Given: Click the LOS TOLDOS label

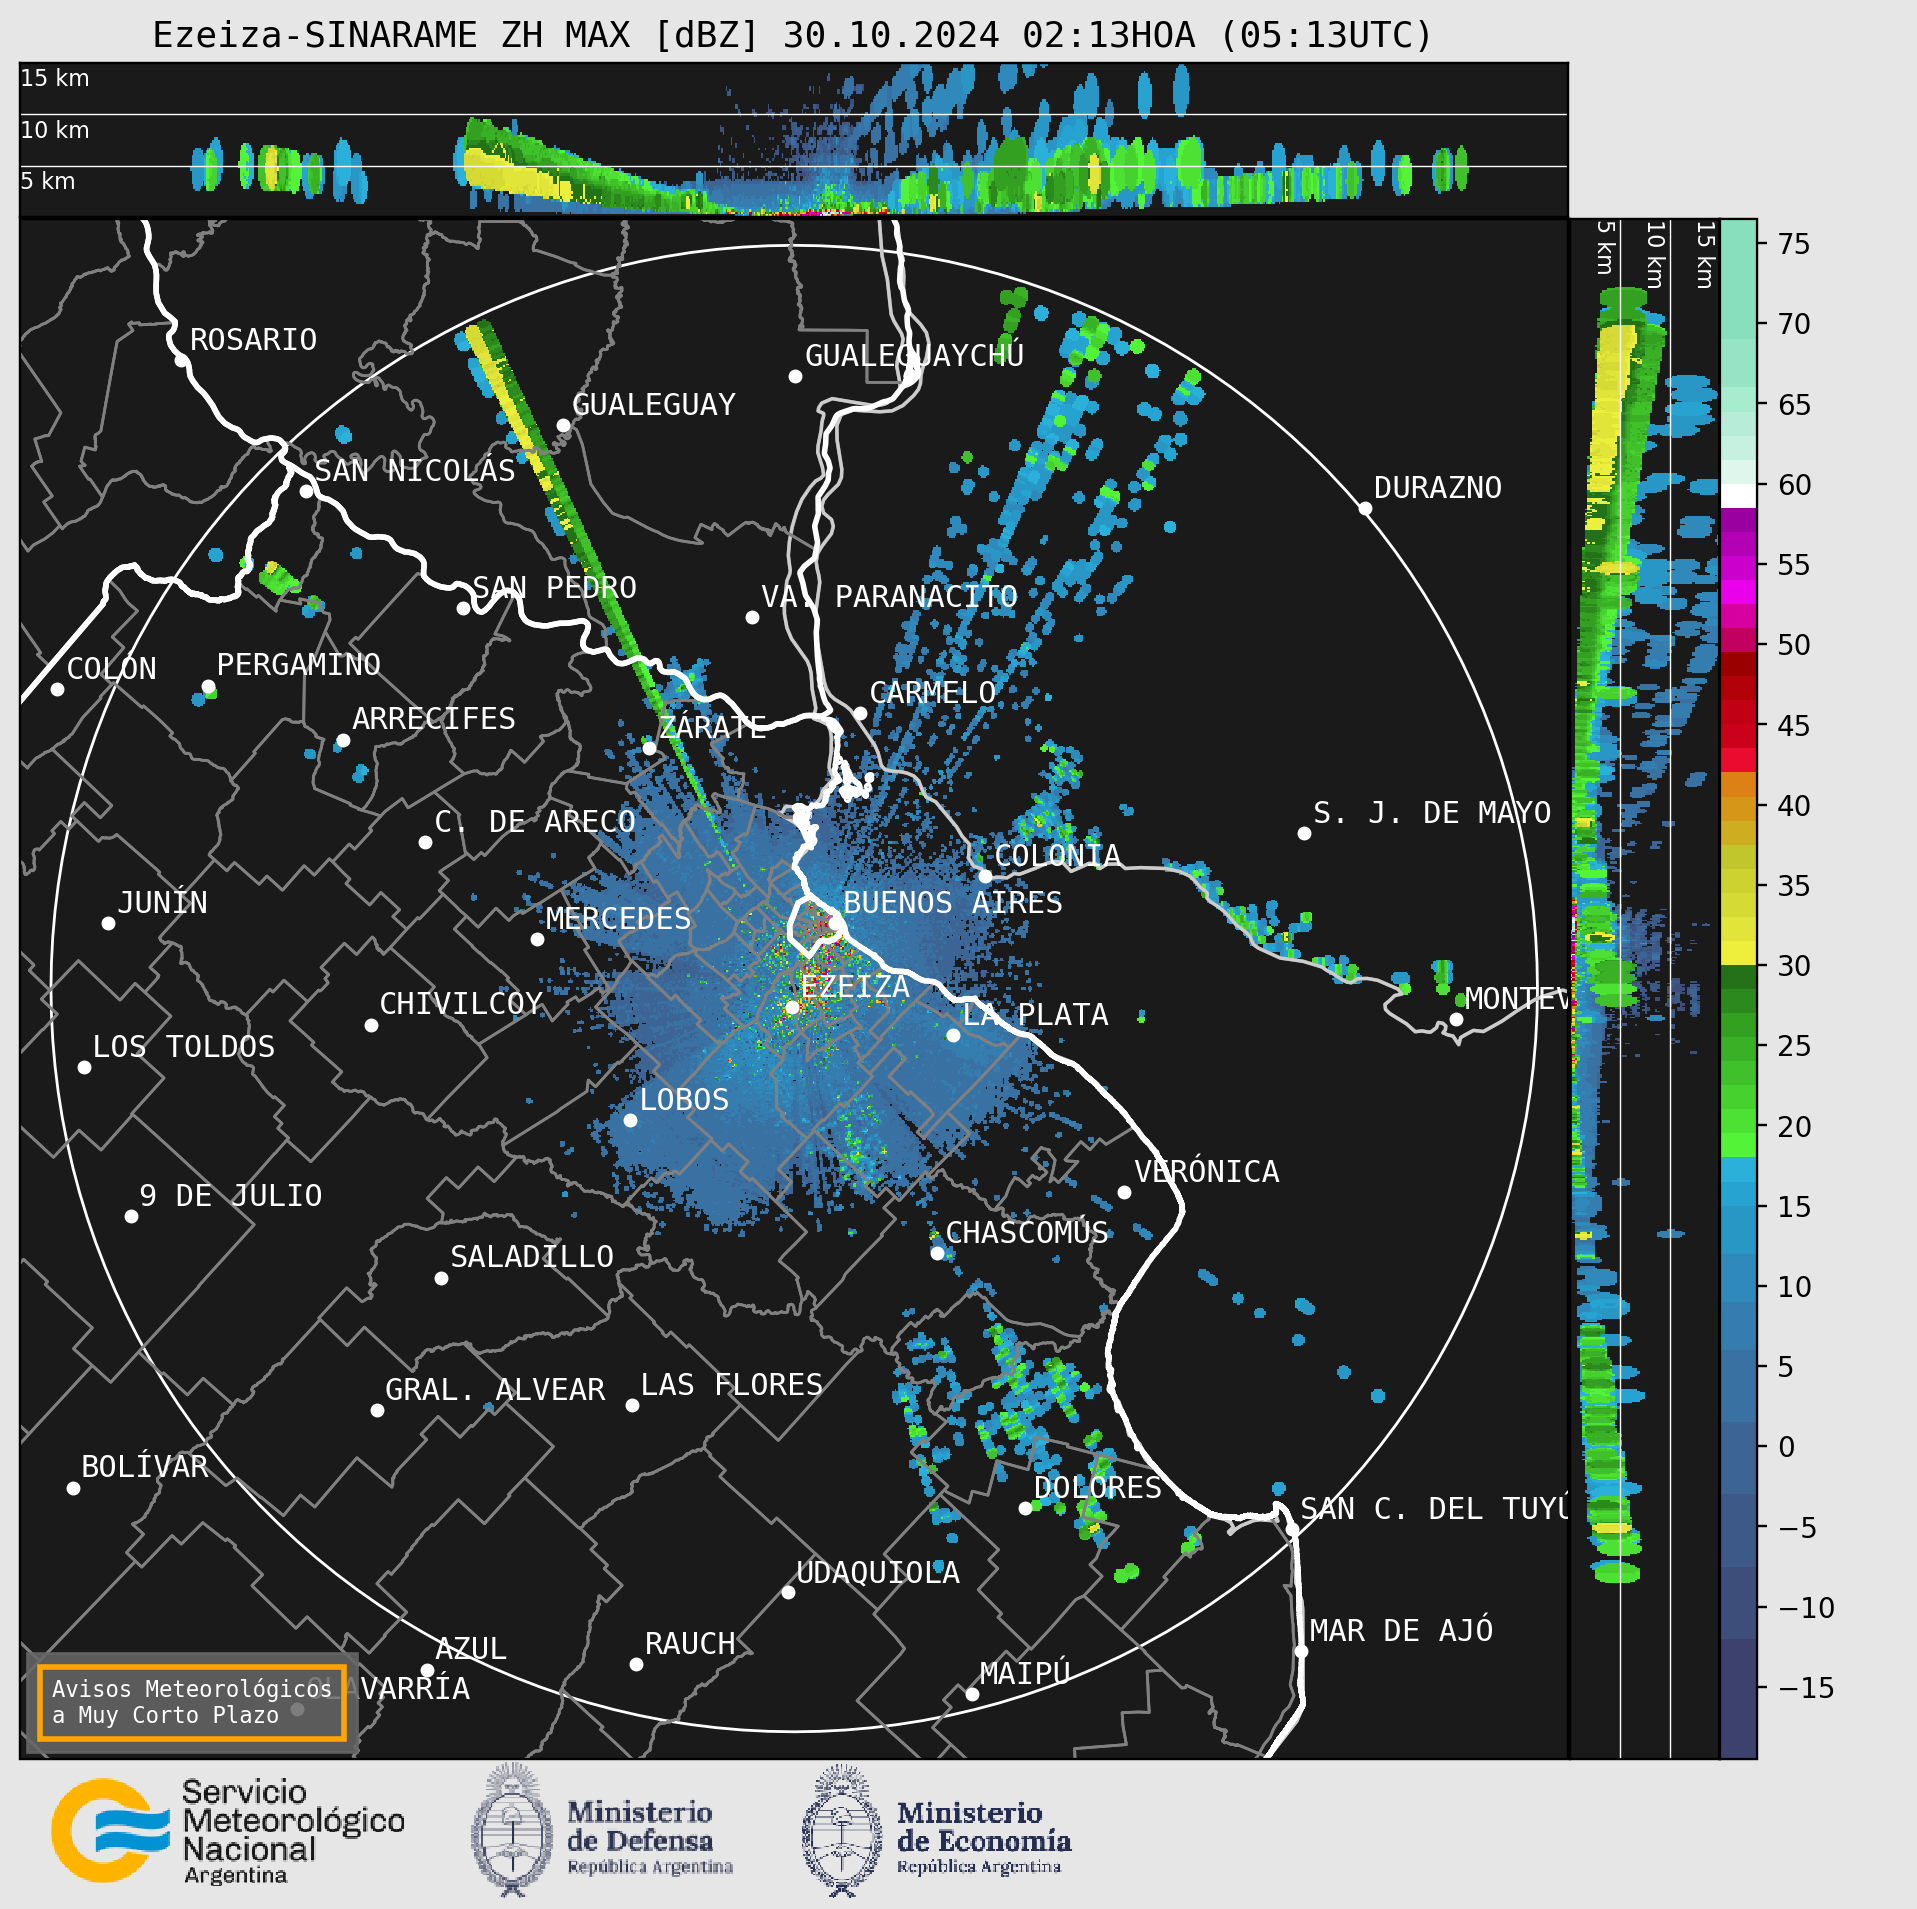Looking at the screenshot, I should pos(183,1047).
